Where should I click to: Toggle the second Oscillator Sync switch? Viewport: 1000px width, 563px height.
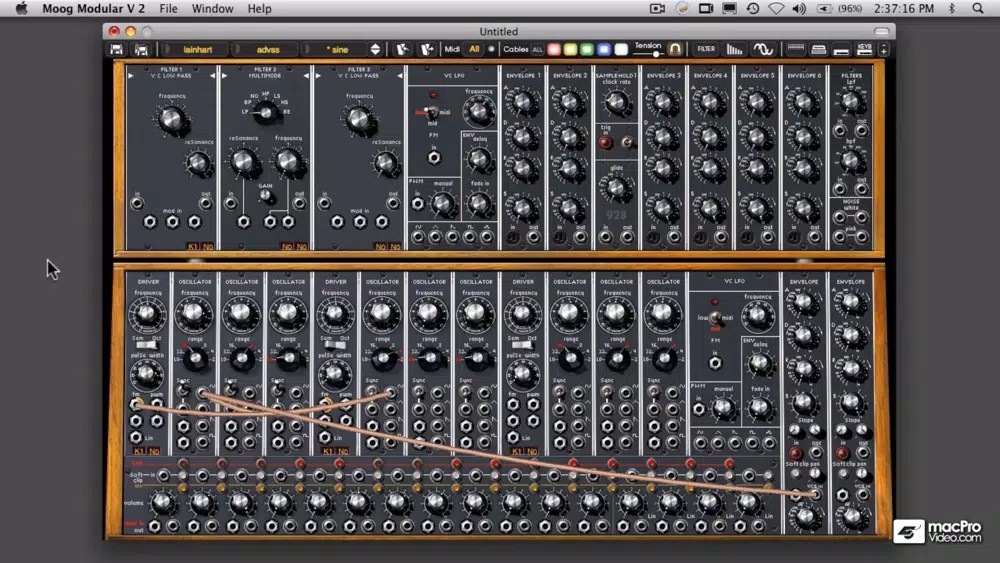tap(231, 390)
